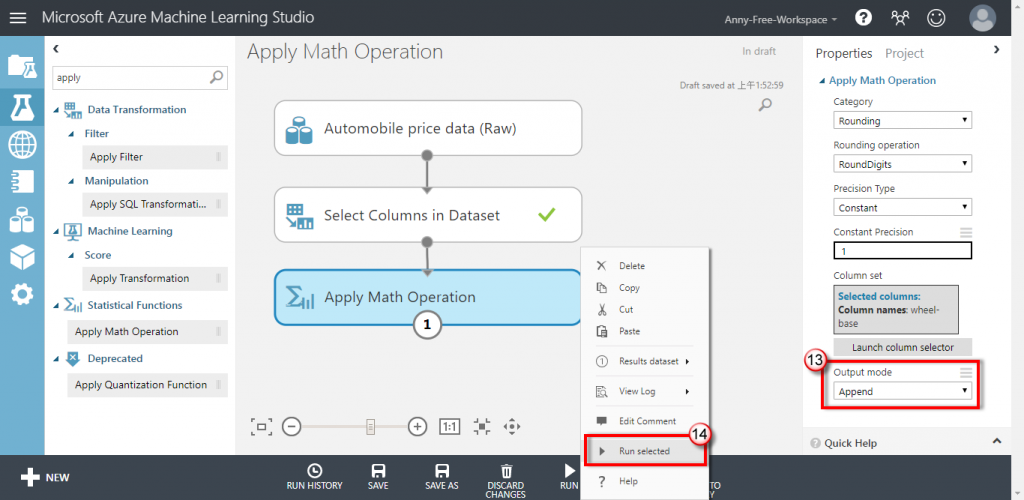
Task: Click Launch column selector button
Action: click(903, 347)
